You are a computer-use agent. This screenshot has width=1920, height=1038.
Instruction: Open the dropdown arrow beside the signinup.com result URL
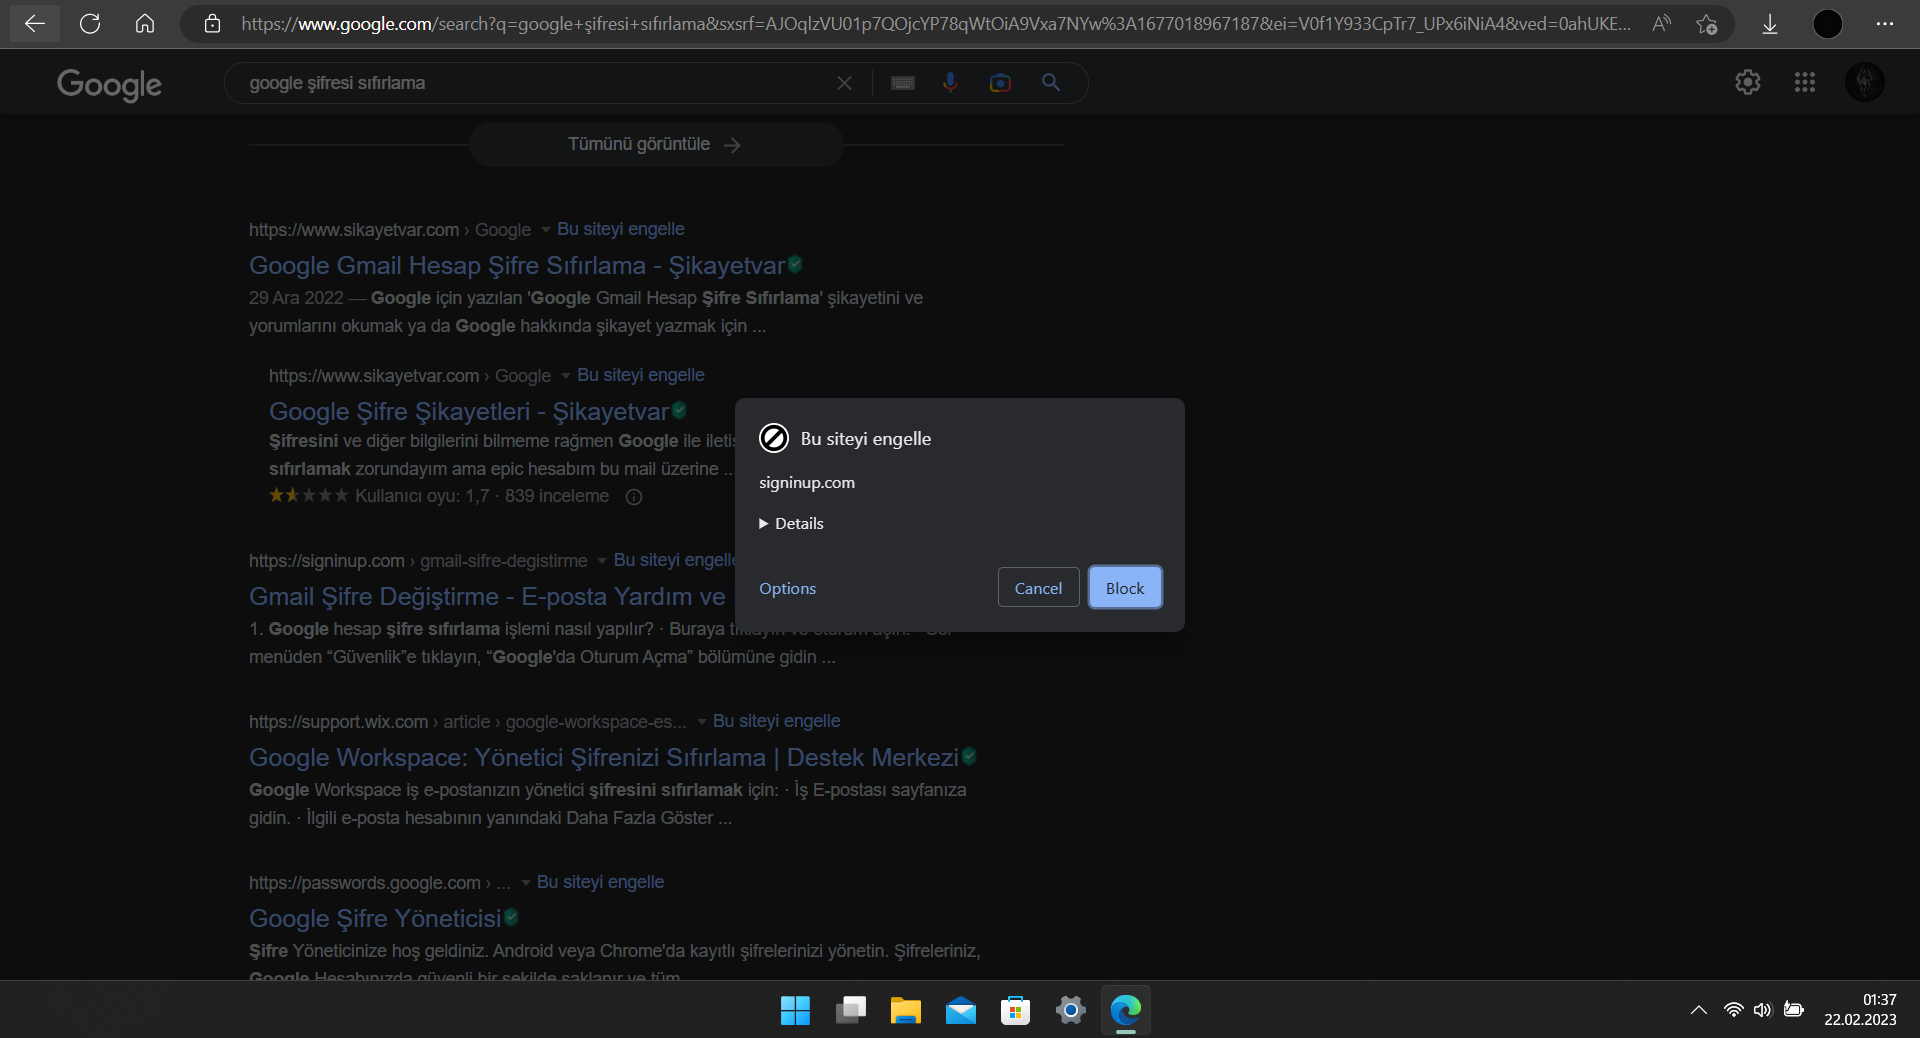coord(602,561)
